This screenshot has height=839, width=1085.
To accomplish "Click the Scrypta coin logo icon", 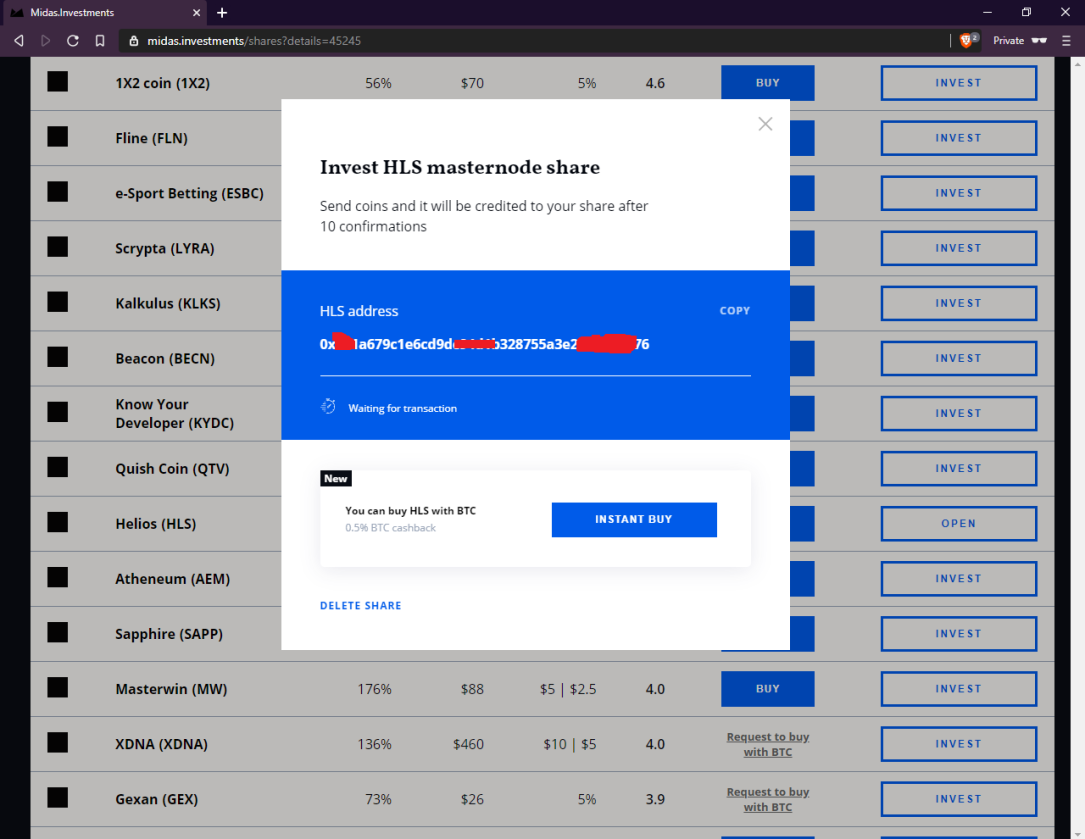I will point(57,246).
